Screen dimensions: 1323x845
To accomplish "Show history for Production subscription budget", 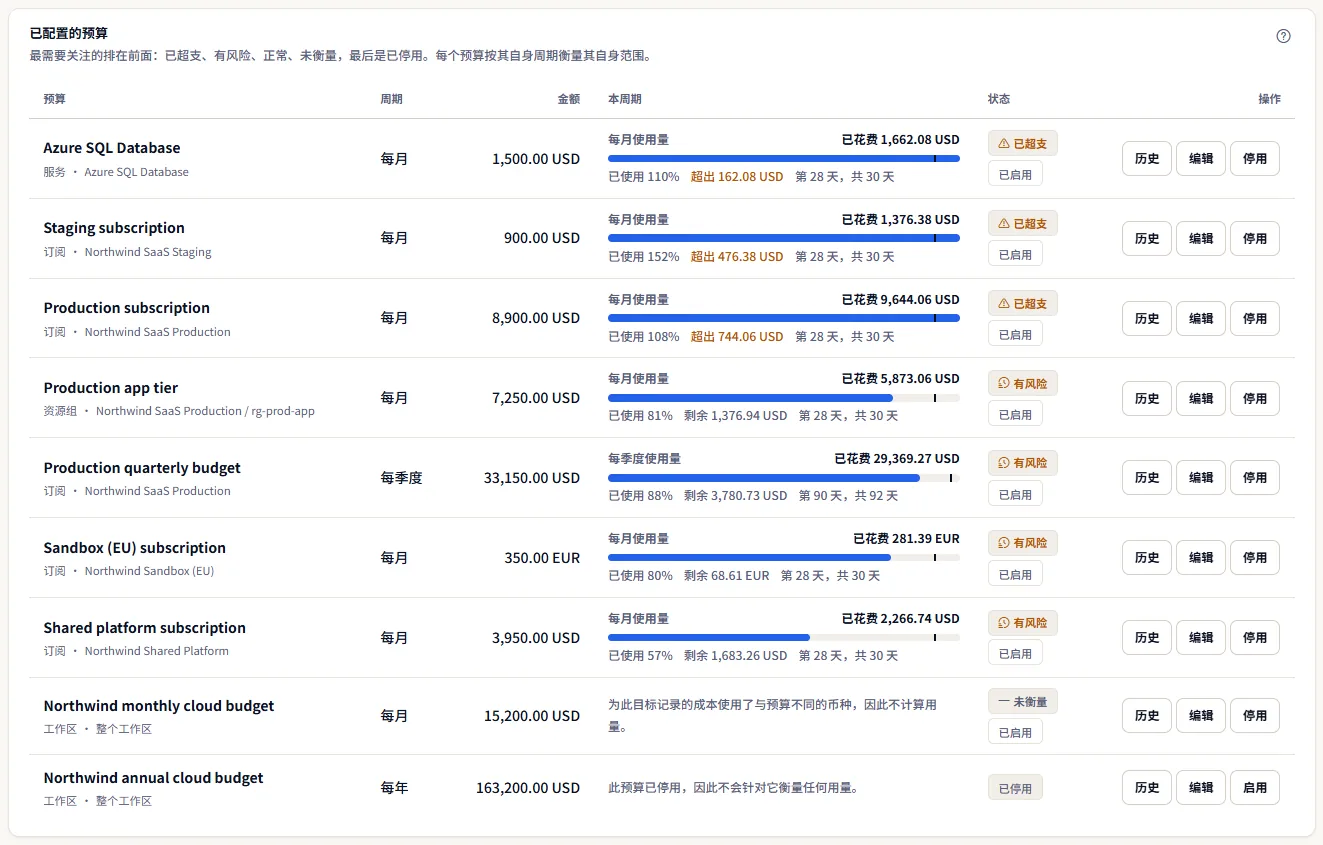I will click(x=1147, y=318).
